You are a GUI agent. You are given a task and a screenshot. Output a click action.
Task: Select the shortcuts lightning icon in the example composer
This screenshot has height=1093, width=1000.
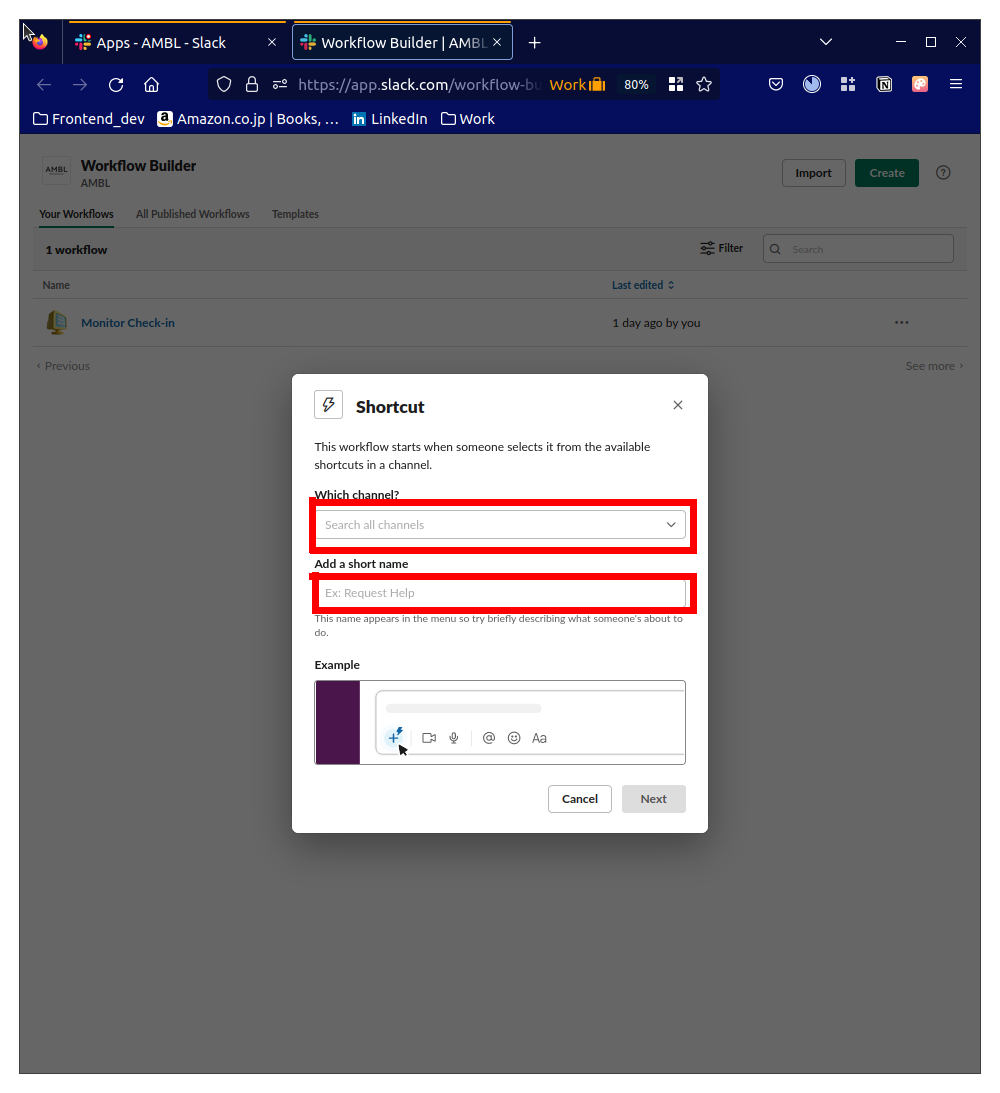[396, 737]
